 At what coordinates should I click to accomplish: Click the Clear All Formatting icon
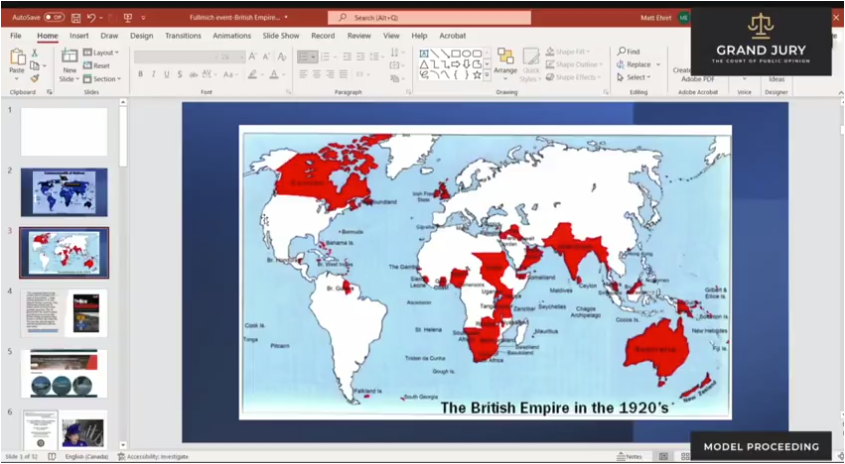(x=281, y=57)
